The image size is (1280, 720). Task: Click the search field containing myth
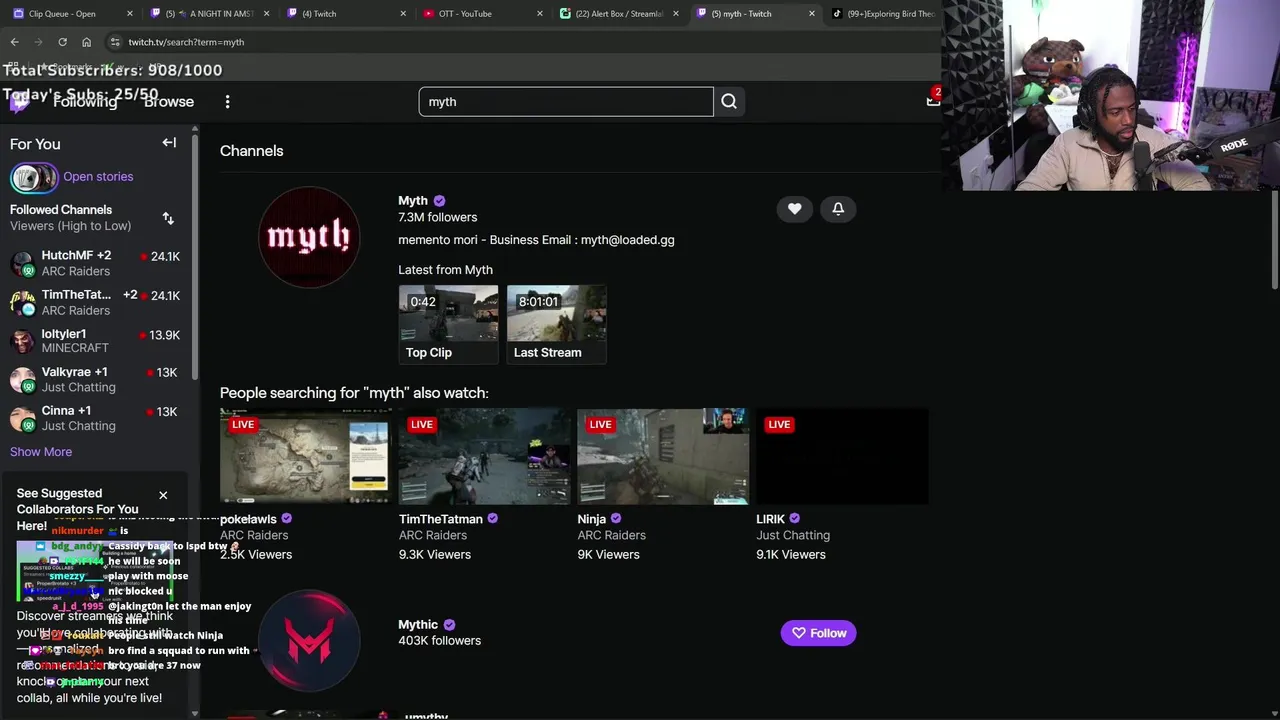click(x=566, y=102)
